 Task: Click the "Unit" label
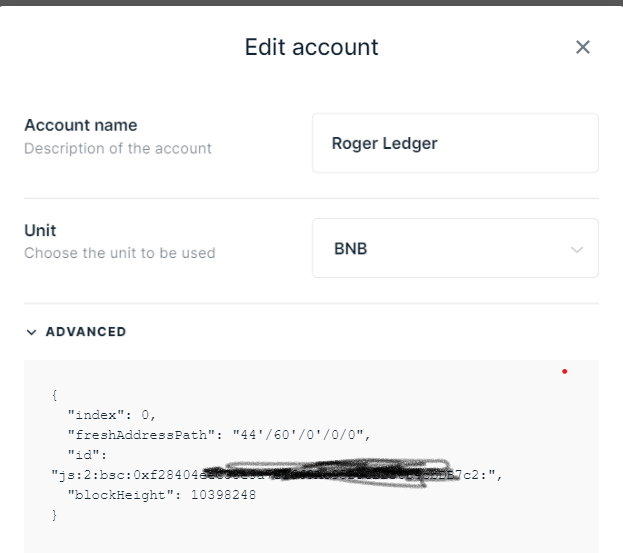point(40,230)
